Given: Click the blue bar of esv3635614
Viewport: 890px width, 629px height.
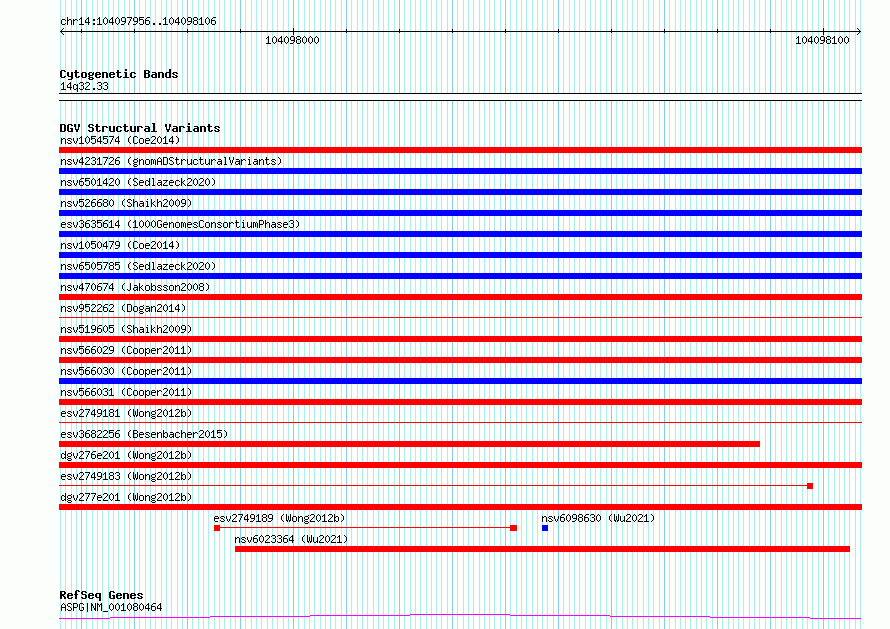Looking at the screenshot, I should 460,234.
